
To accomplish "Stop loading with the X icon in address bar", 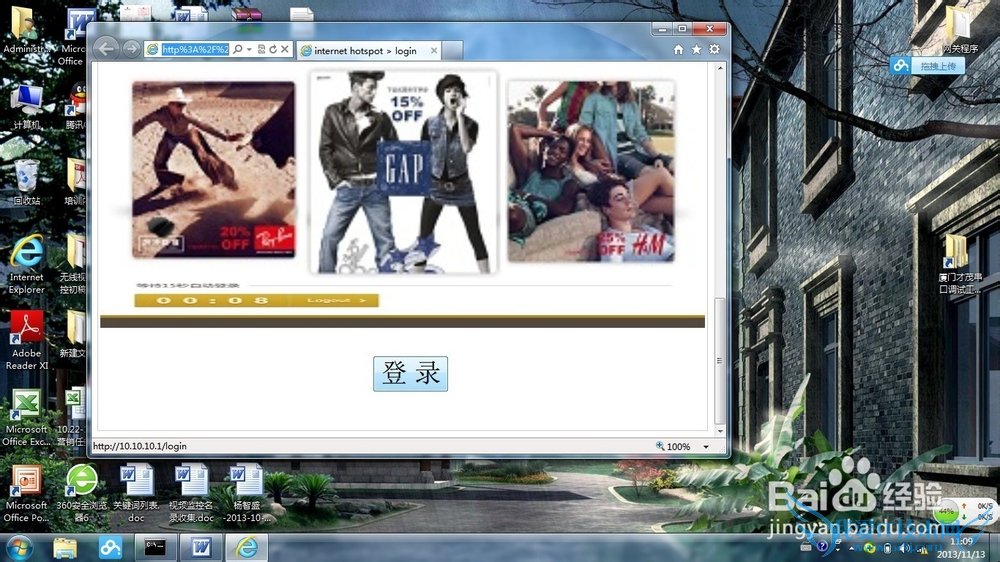I will (284, 49).
